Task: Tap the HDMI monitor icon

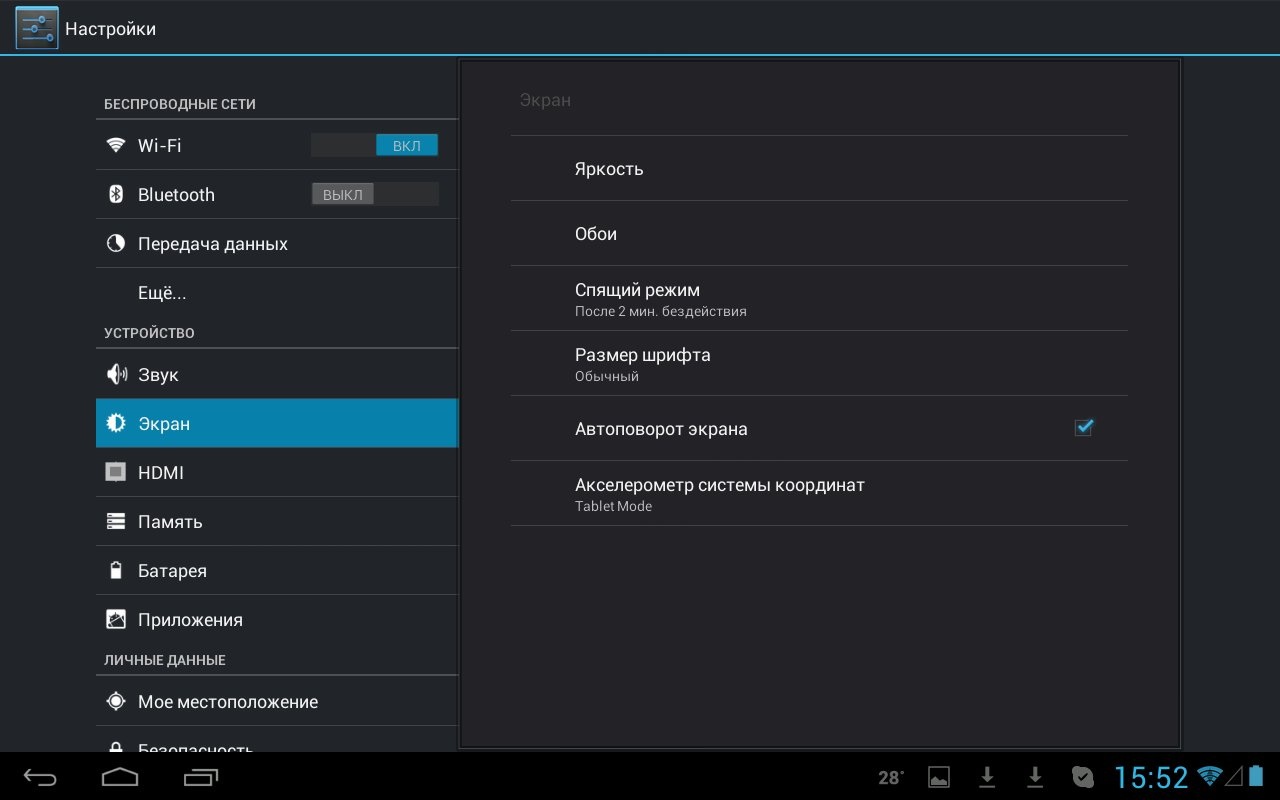Action: (116, 472)
